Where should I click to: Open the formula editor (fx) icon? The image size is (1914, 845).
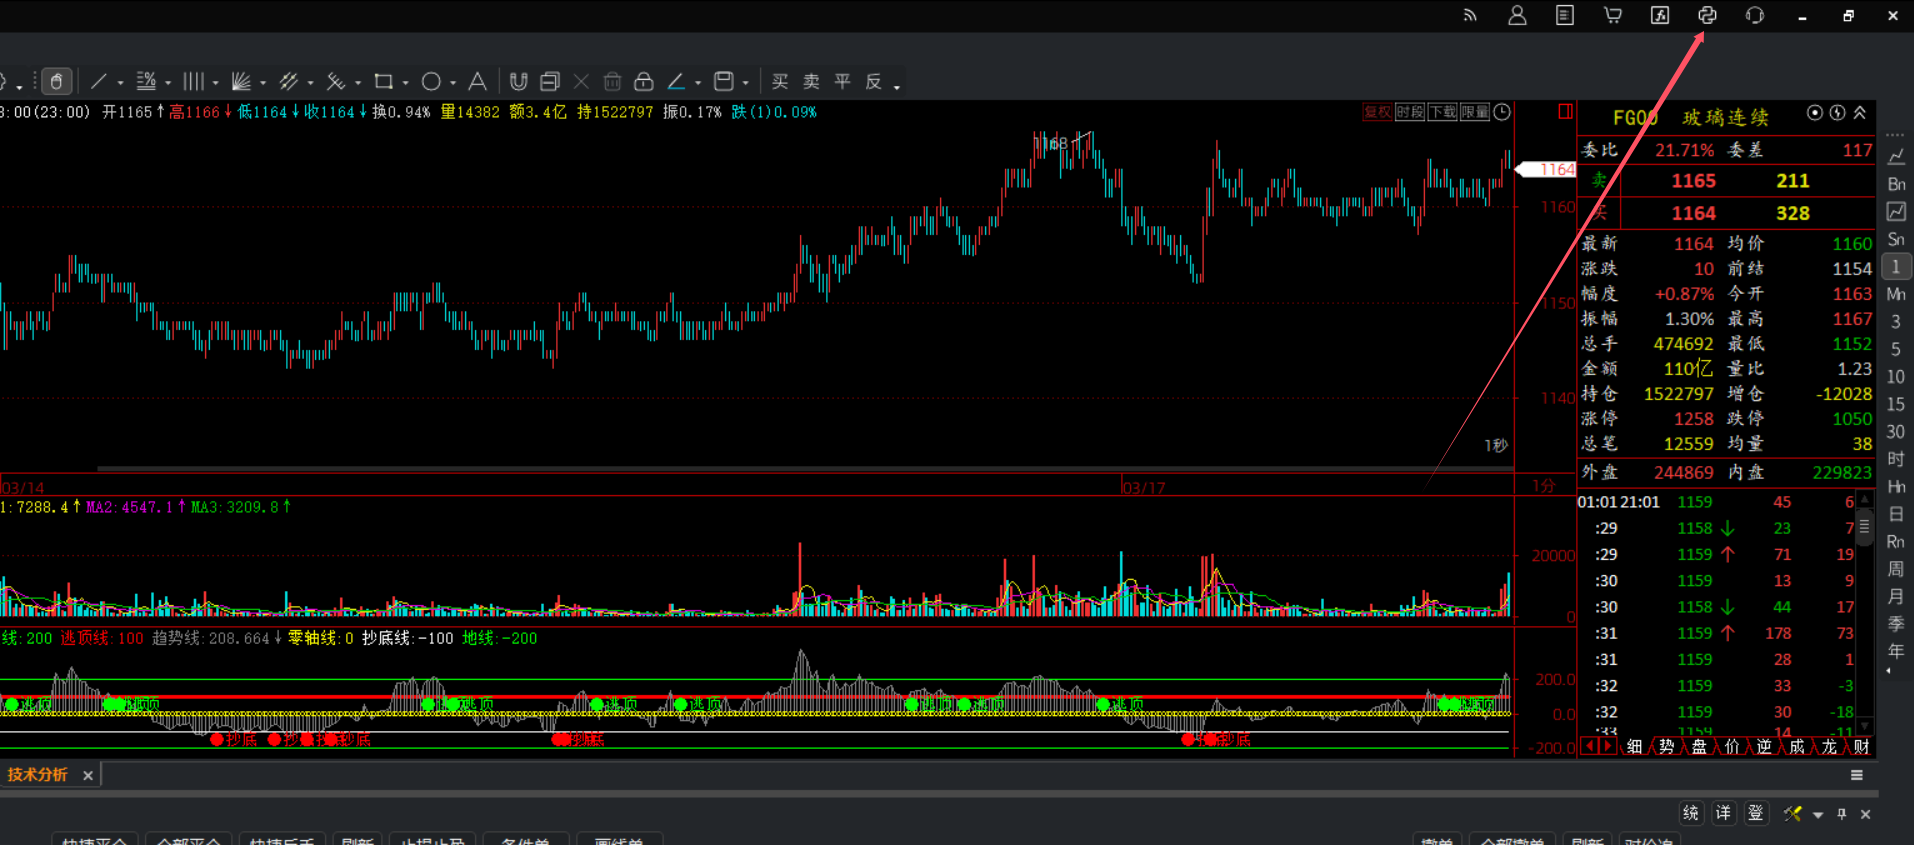tap(1660, 15)
